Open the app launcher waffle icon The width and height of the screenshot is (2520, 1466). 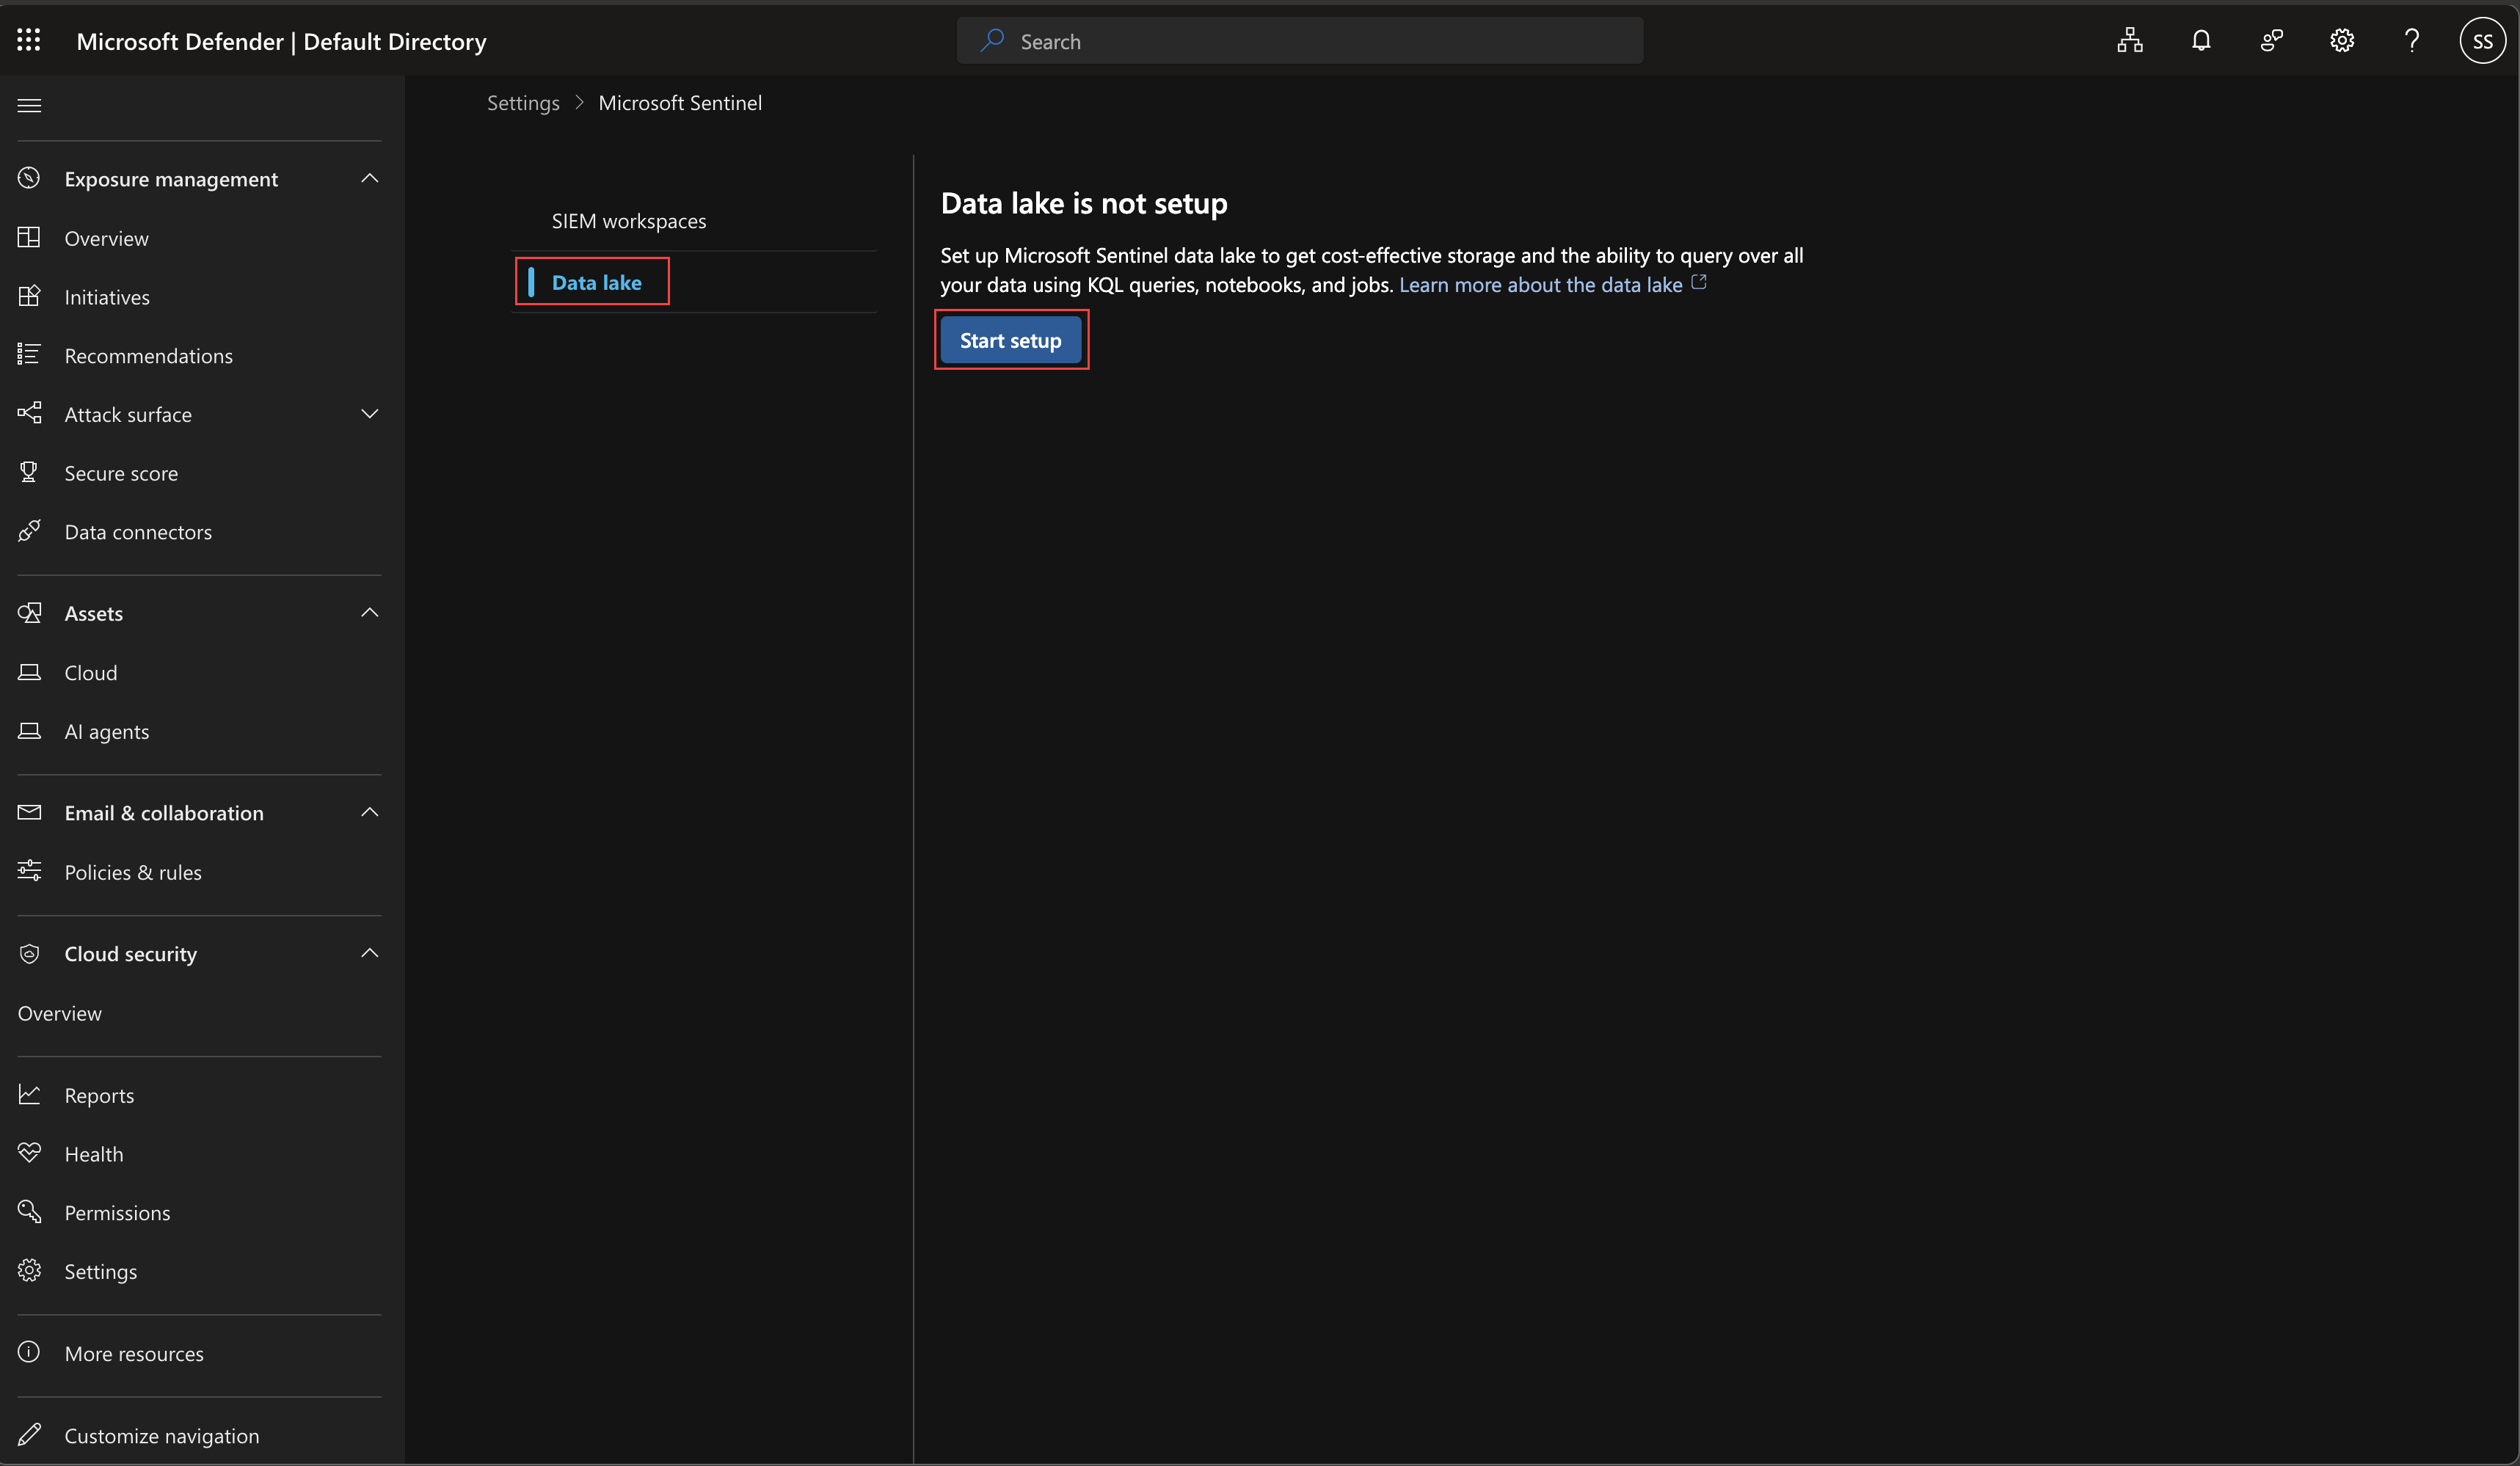(x=29, y=40)
